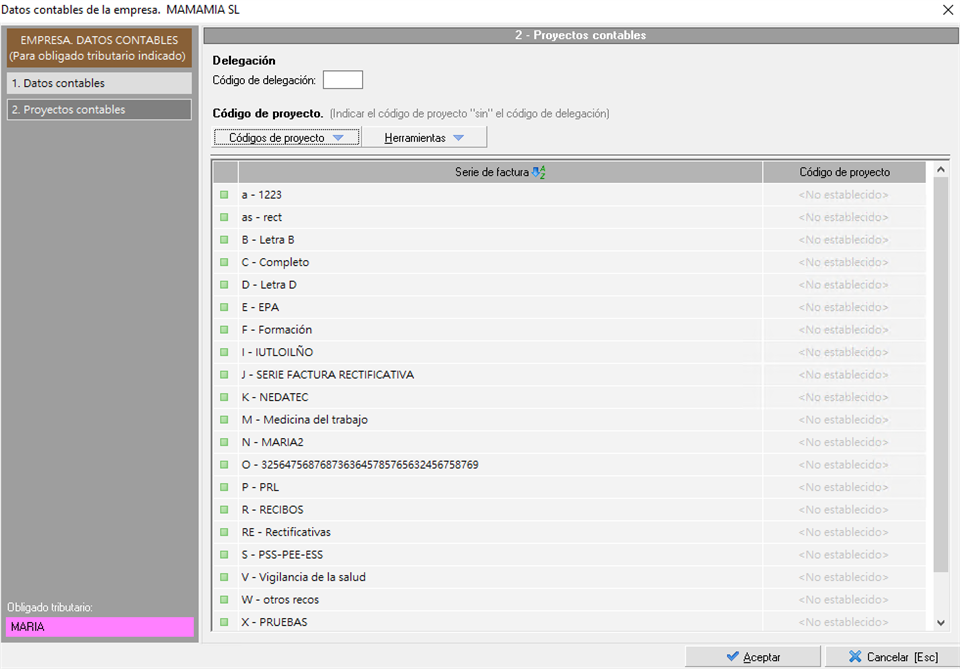The width and height of the screenshot is (960, 669).
Task: Select '2. Proyectos contables' in sidebar
Action: pos(99,110)
